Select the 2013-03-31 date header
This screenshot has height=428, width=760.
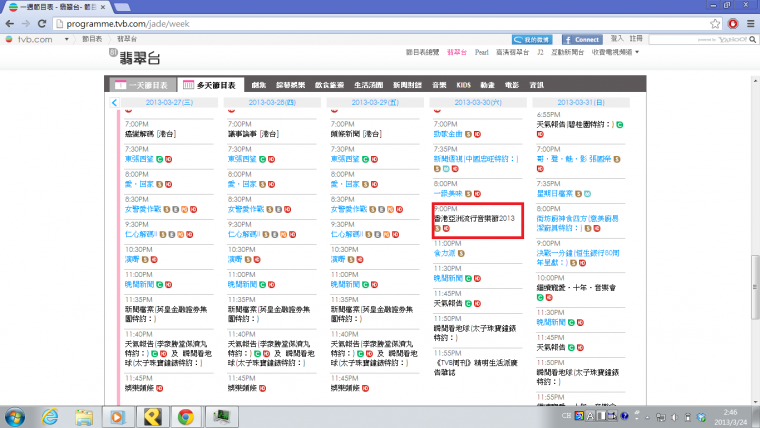tap(581, 102)
